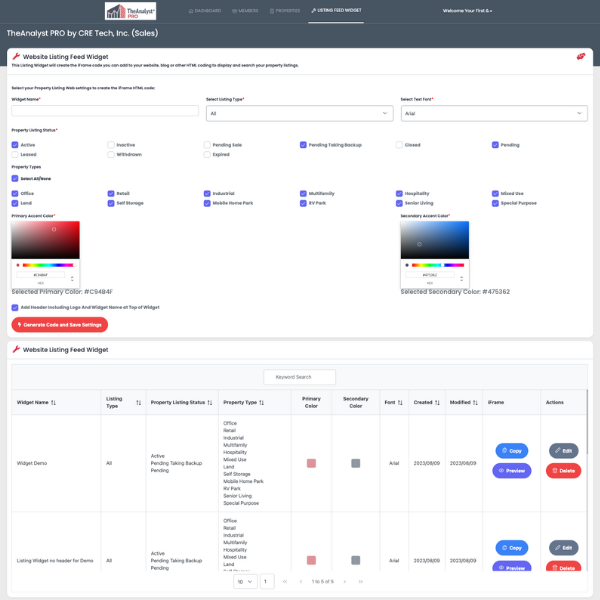Uncheck the Hospitality property type
Viewport: 600px width, 600px height.
tap(399, 193)
